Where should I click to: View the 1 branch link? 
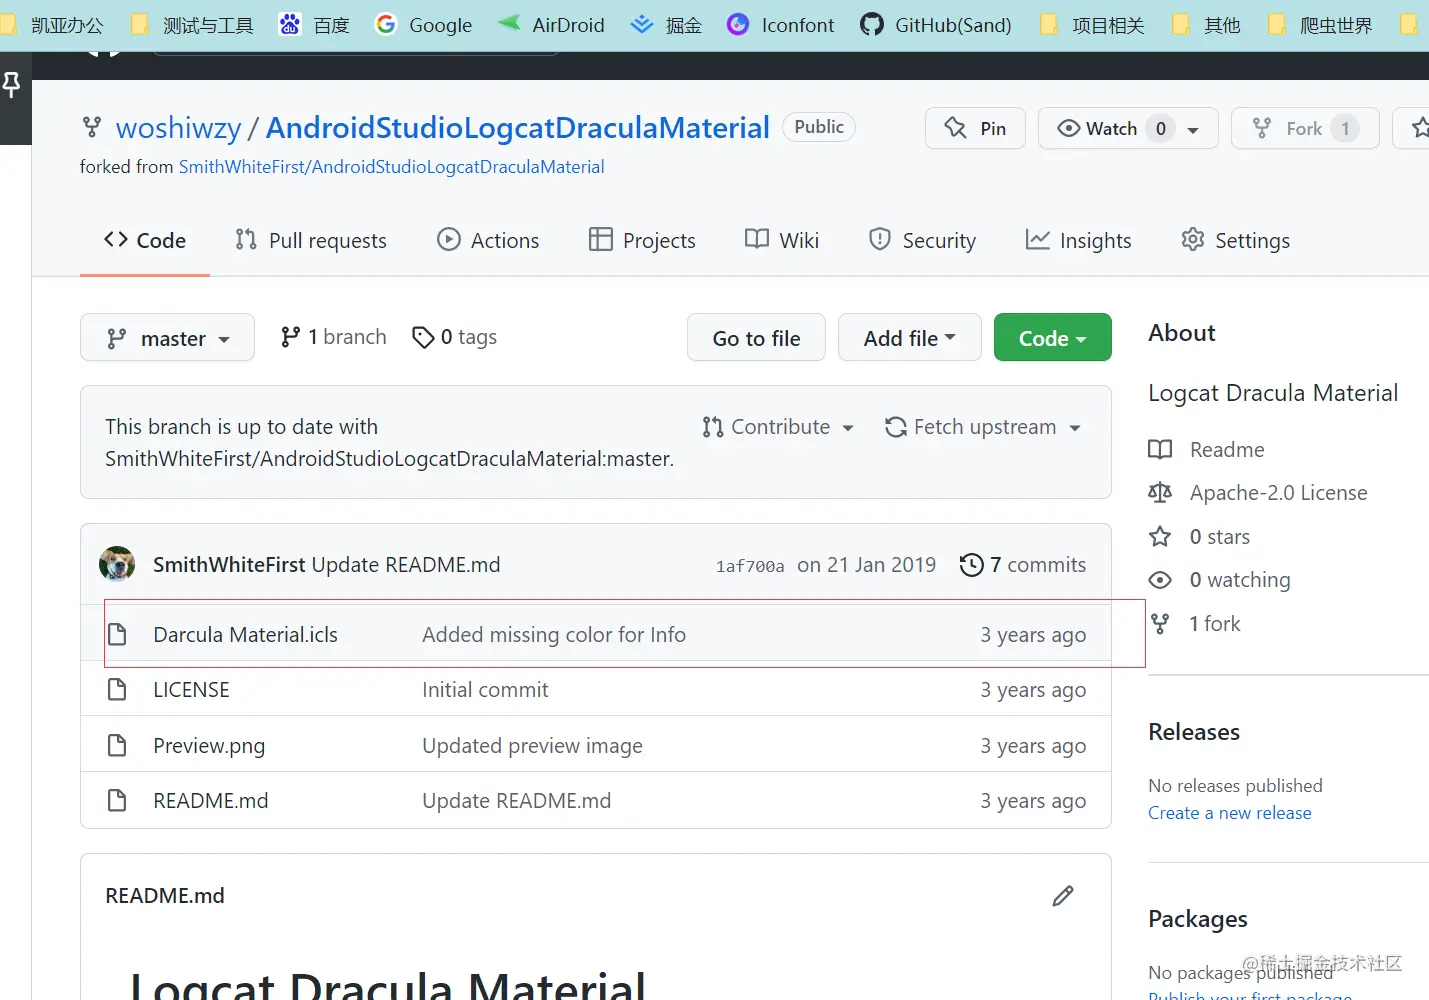tap(334, 337)
